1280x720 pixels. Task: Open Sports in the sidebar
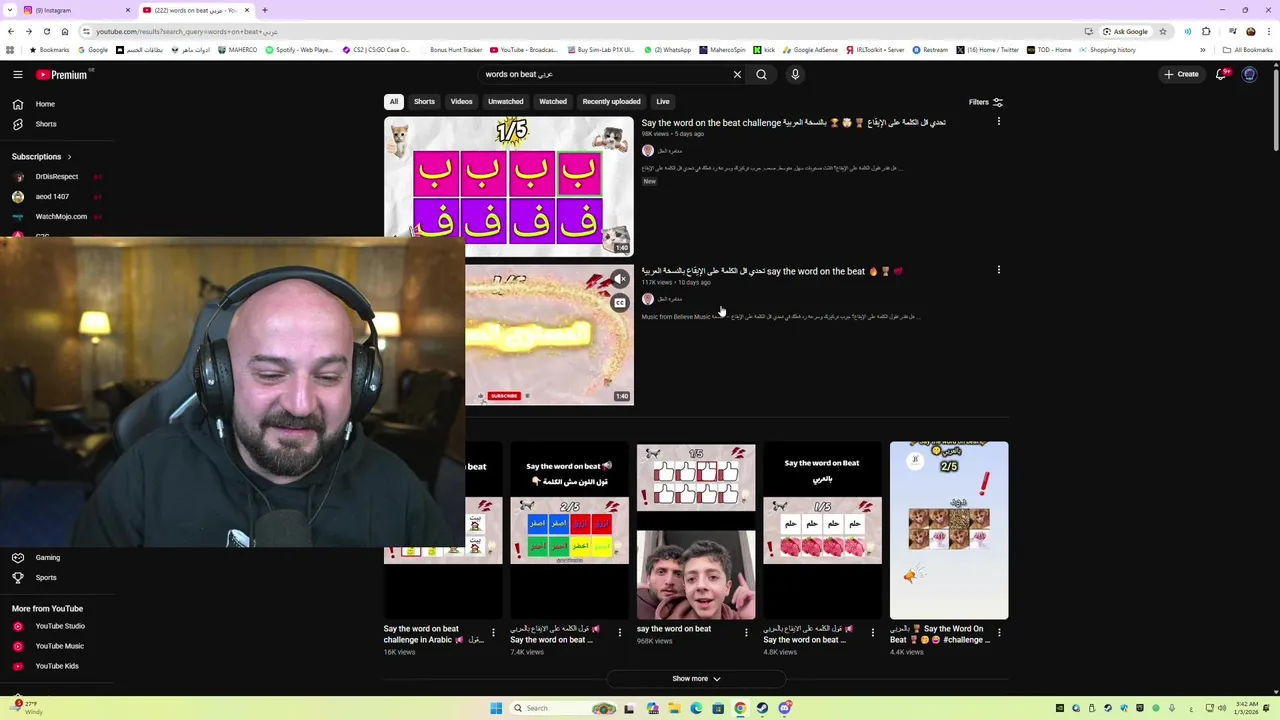pos(46,577)
